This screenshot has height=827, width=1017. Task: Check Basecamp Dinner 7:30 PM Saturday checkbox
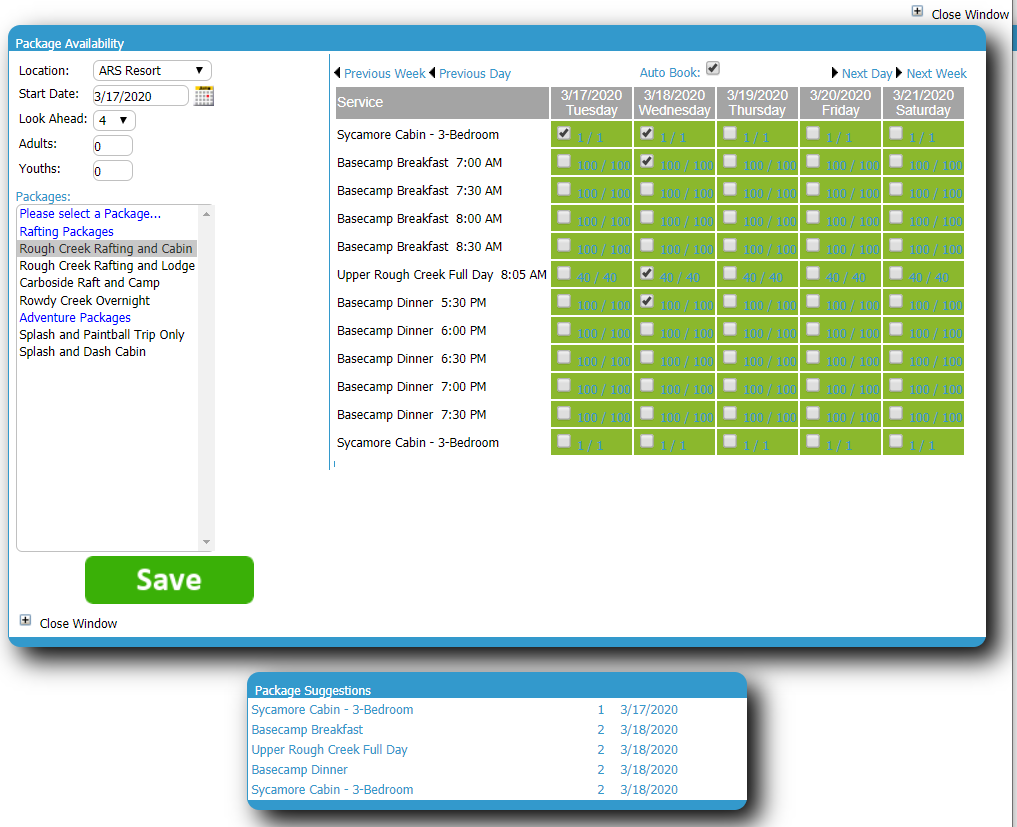click(896, 413)
